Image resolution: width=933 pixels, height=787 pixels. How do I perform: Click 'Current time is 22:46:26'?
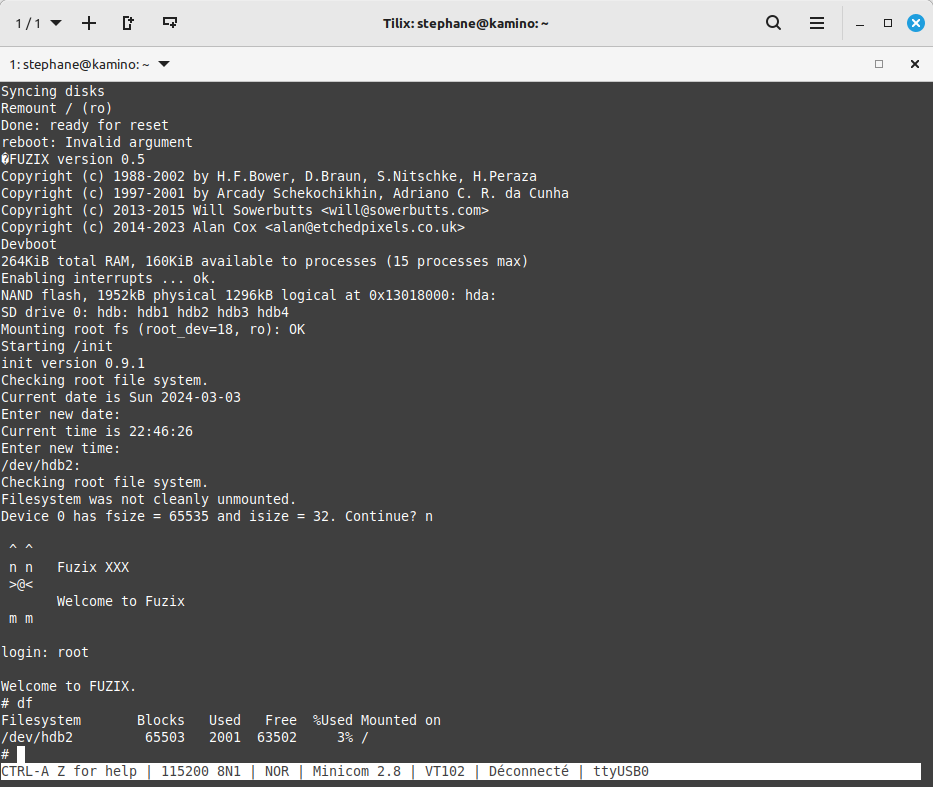pos(97,431)
